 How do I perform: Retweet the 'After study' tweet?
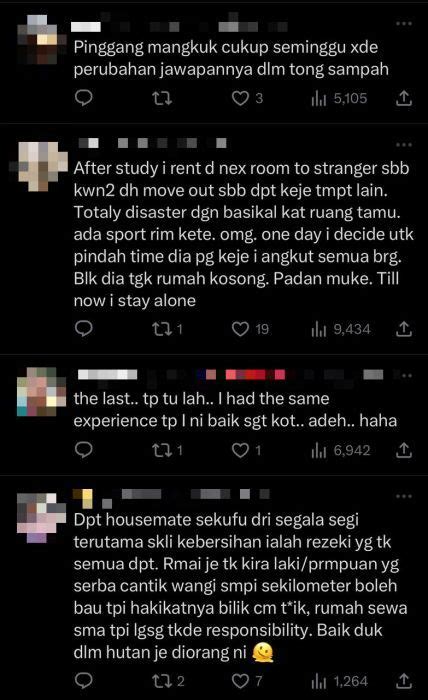(167, 329)
